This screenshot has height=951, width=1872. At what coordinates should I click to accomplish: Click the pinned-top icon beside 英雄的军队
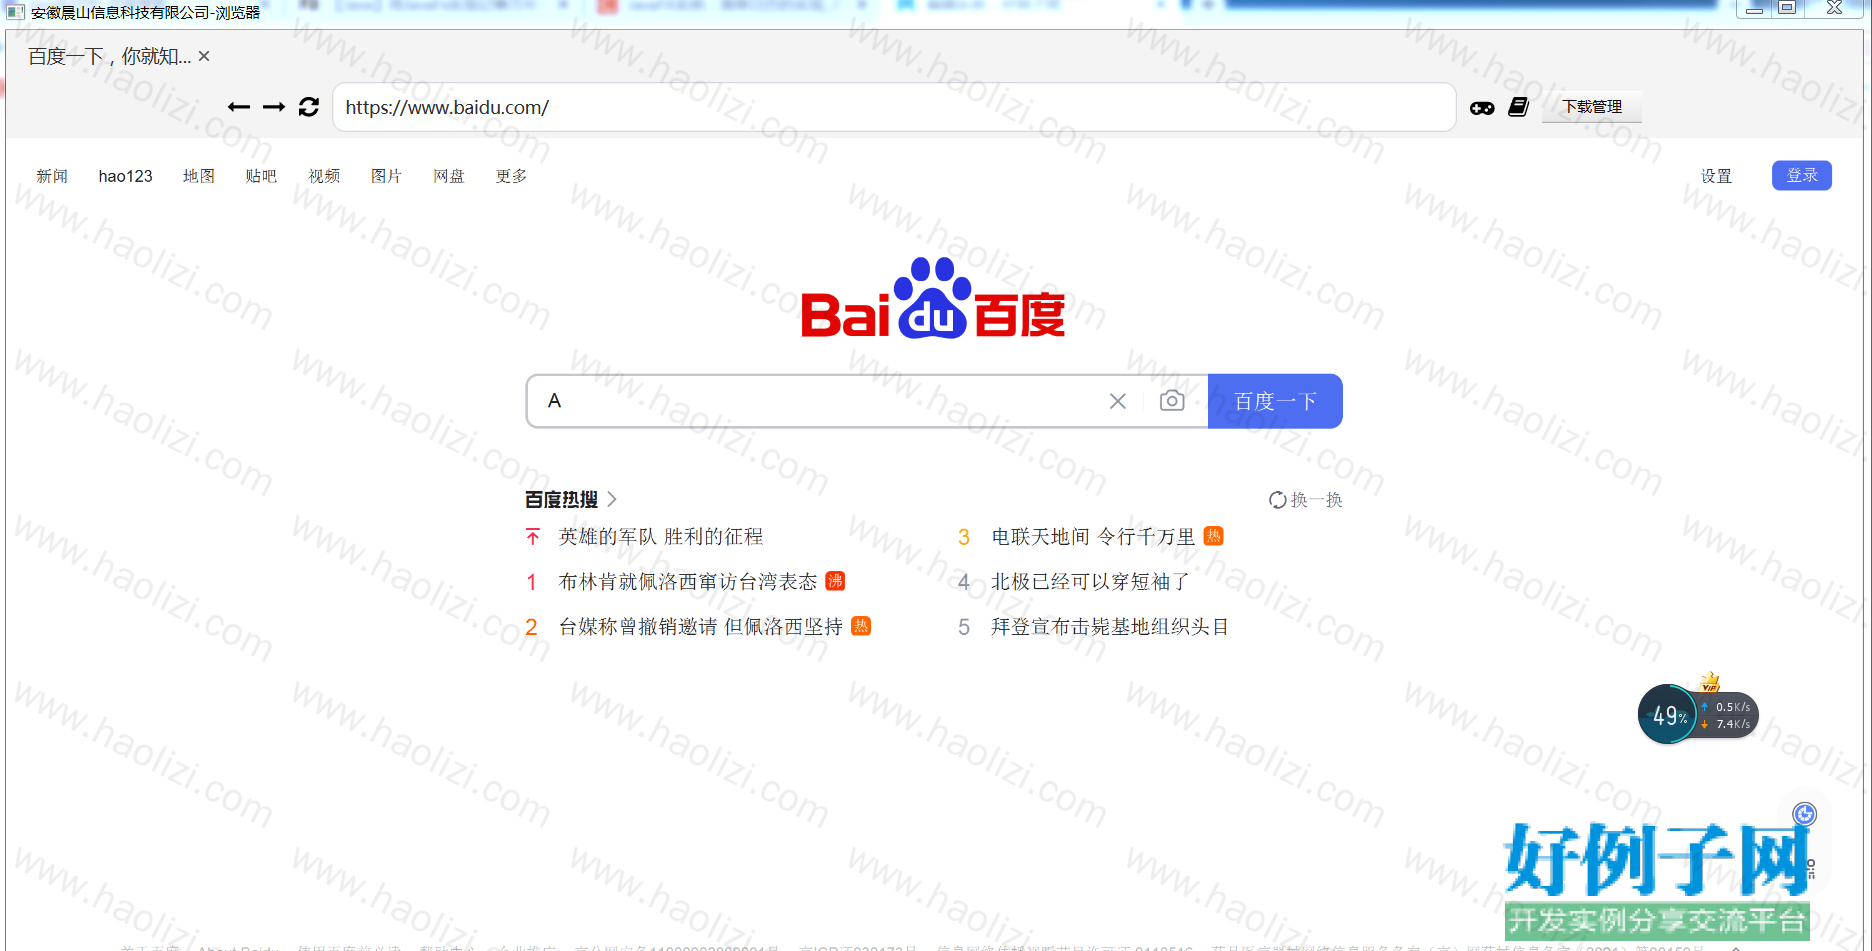(533, 537)
